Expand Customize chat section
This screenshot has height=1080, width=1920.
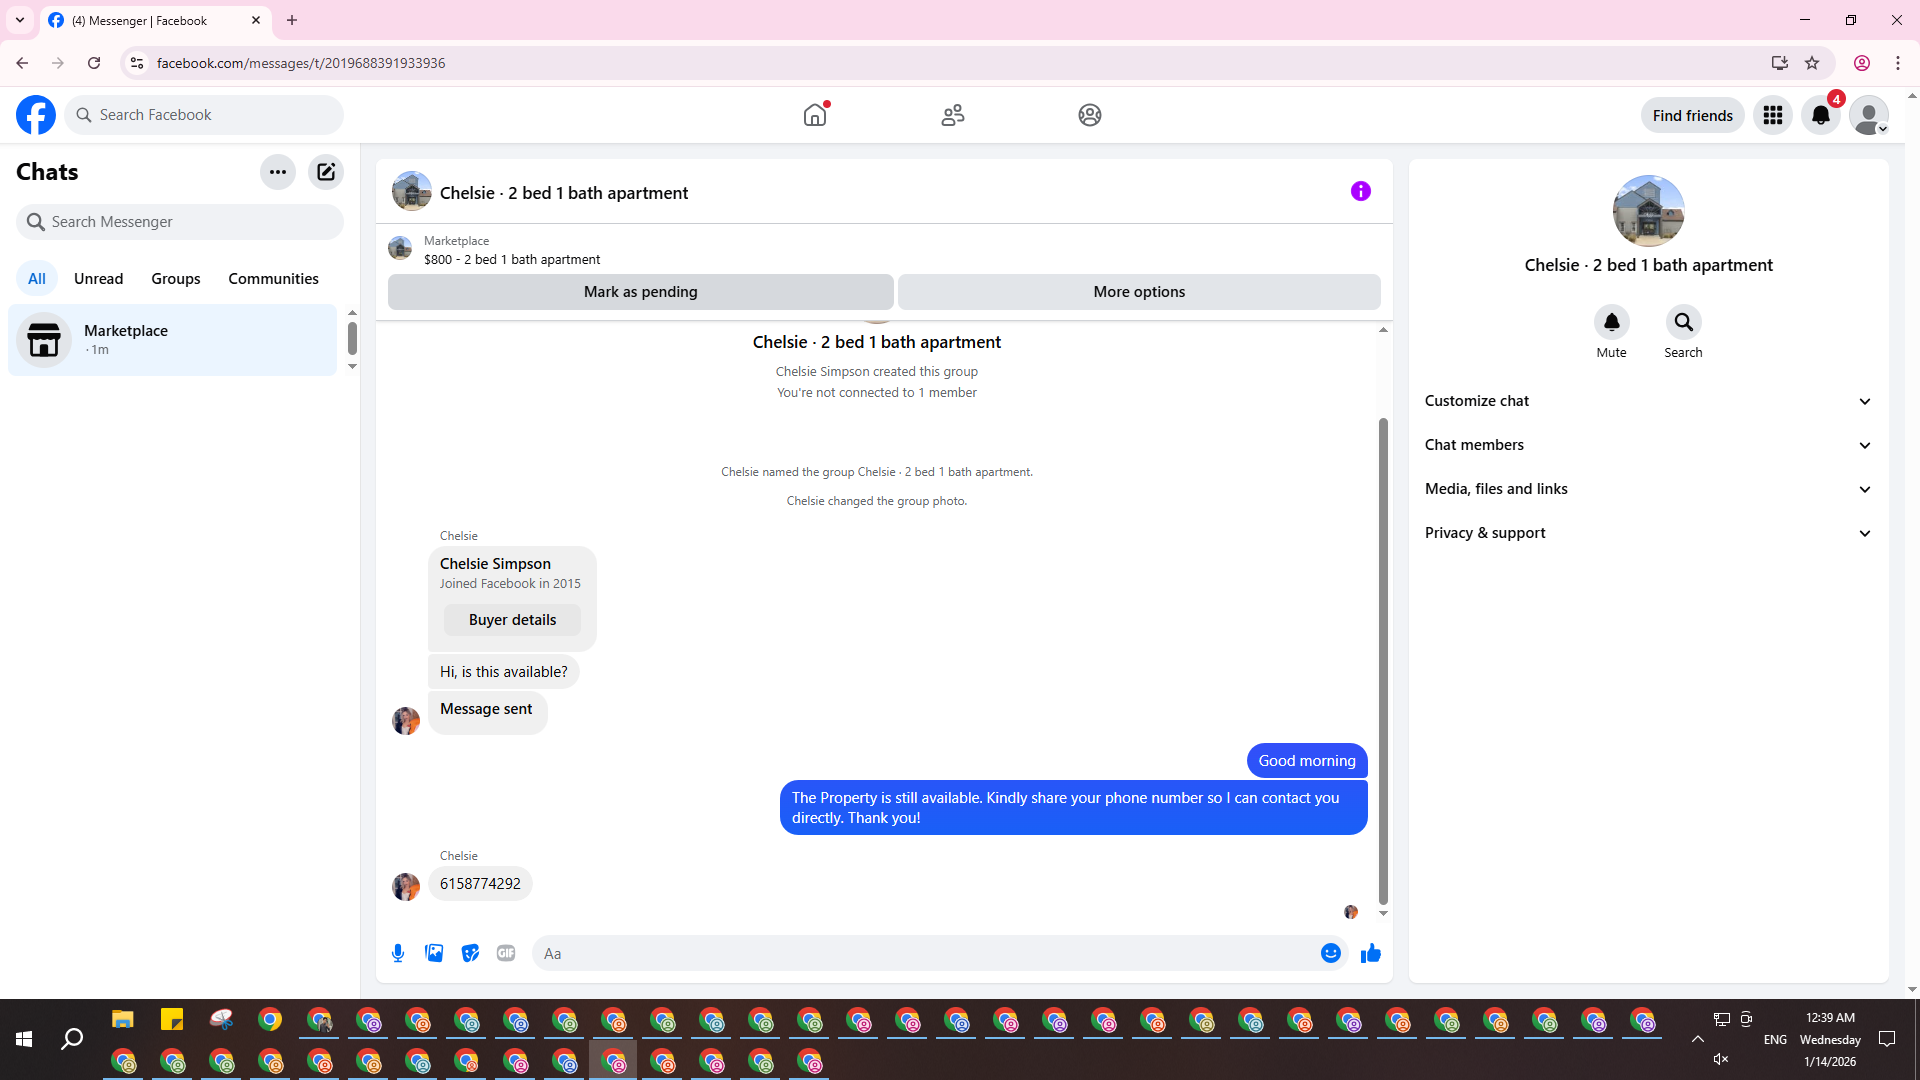(1648, 401)
